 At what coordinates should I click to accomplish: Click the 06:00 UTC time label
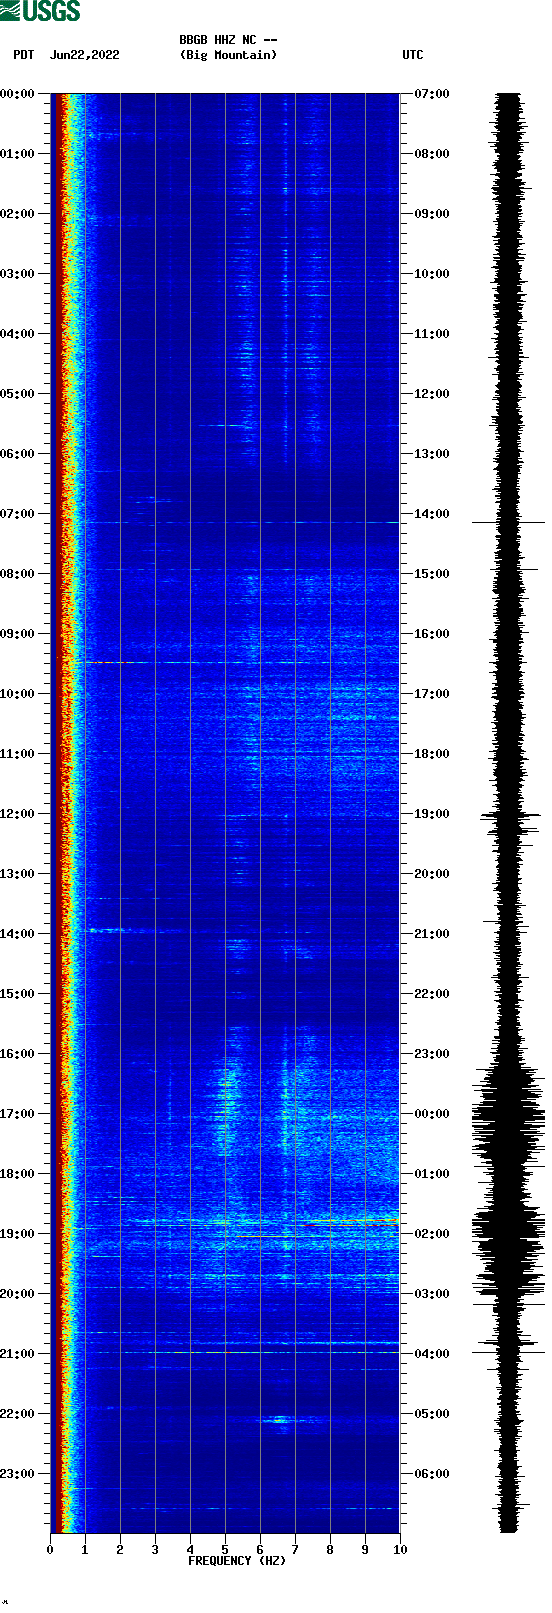point(432,1474)
